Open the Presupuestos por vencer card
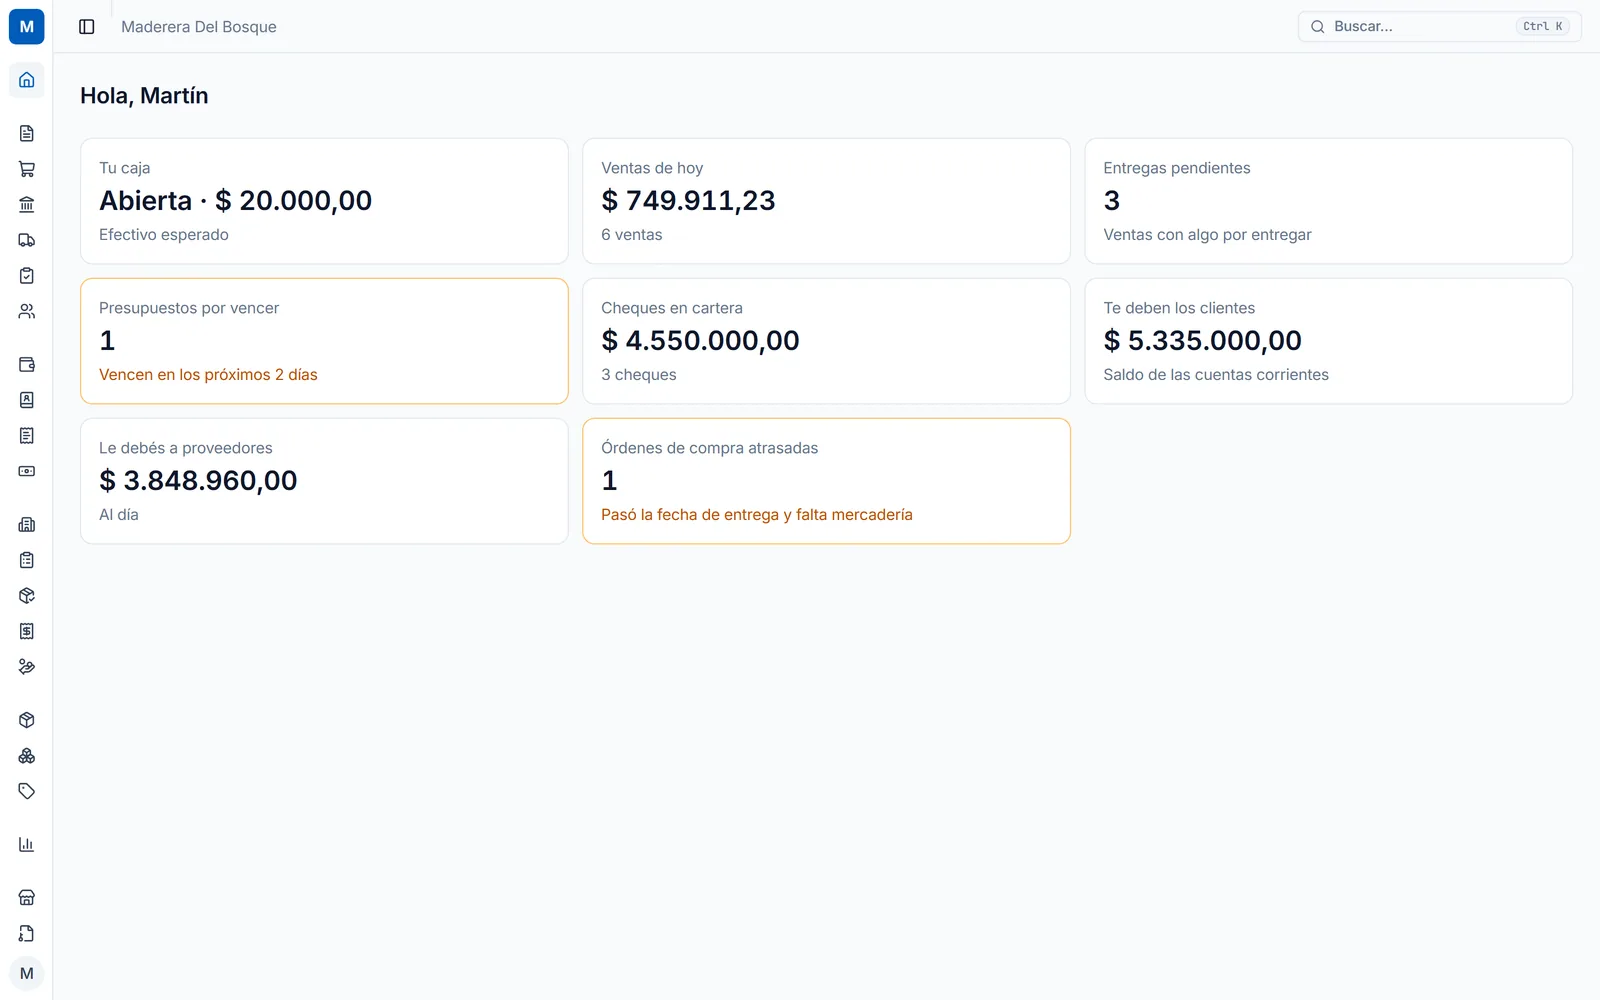Viewport: 1600px width, 1000px height. click(x=324, y=341)
